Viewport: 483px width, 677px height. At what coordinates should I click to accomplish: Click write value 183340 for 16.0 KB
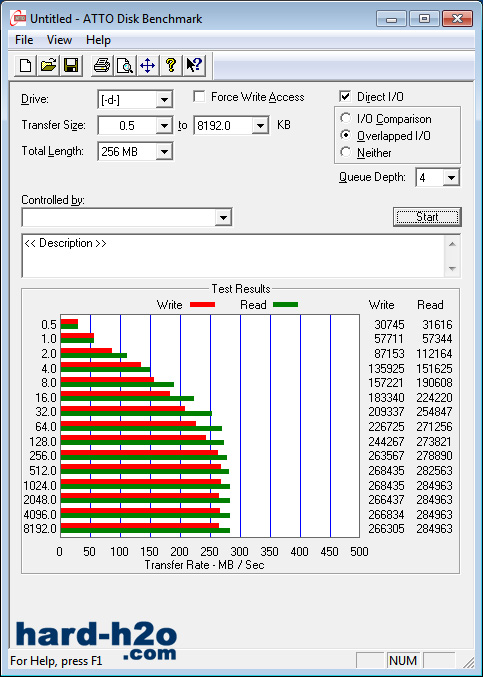[386, 398]
